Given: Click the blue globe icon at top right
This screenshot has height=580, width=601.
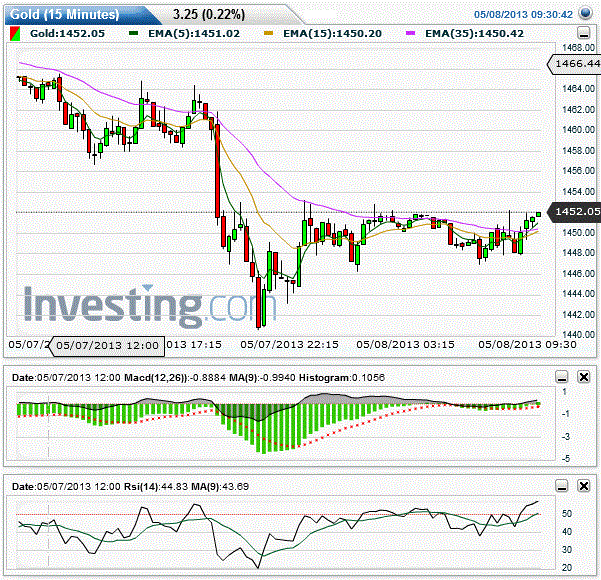Looking at the screenshot, I should coord(586,13).
